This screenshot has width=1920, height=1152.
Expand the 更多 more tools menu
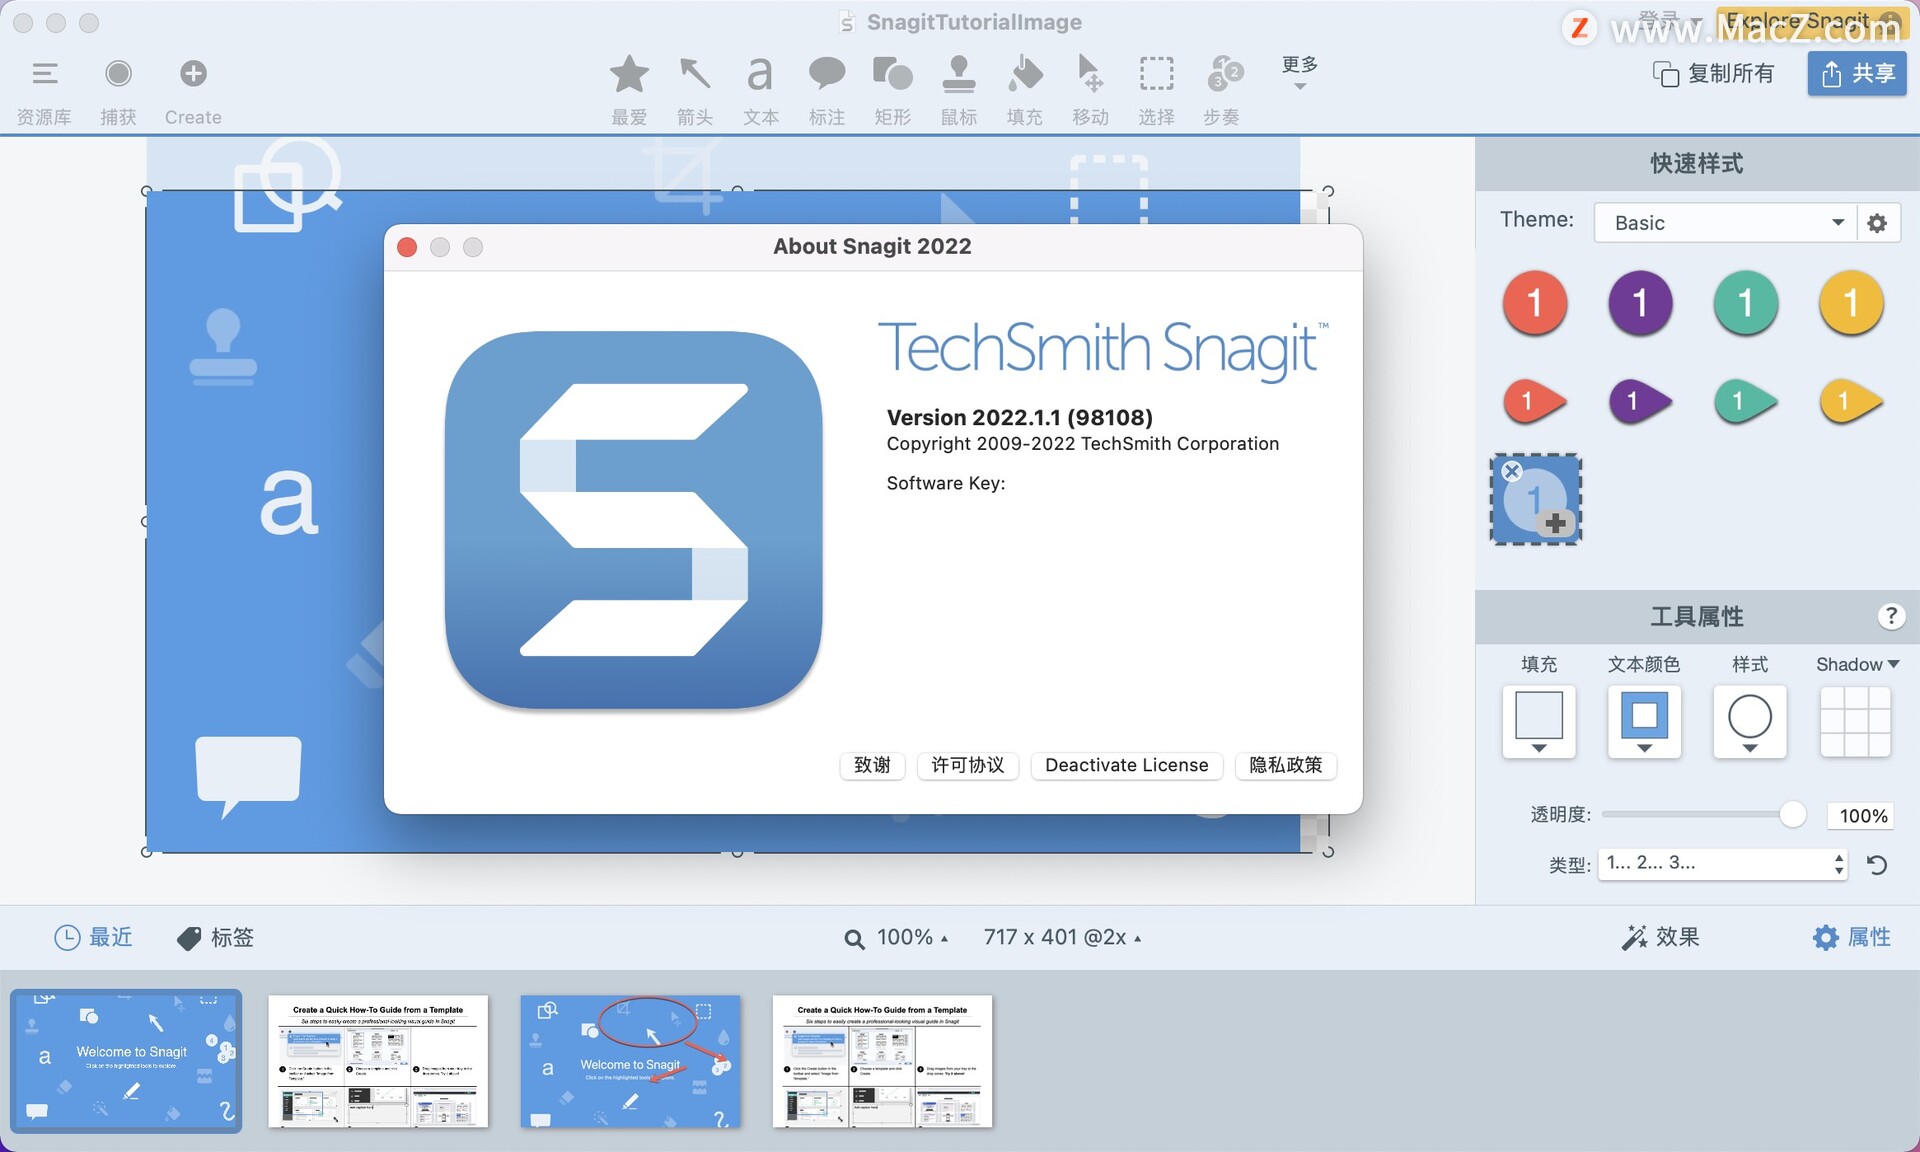(x=1300, y=72)
